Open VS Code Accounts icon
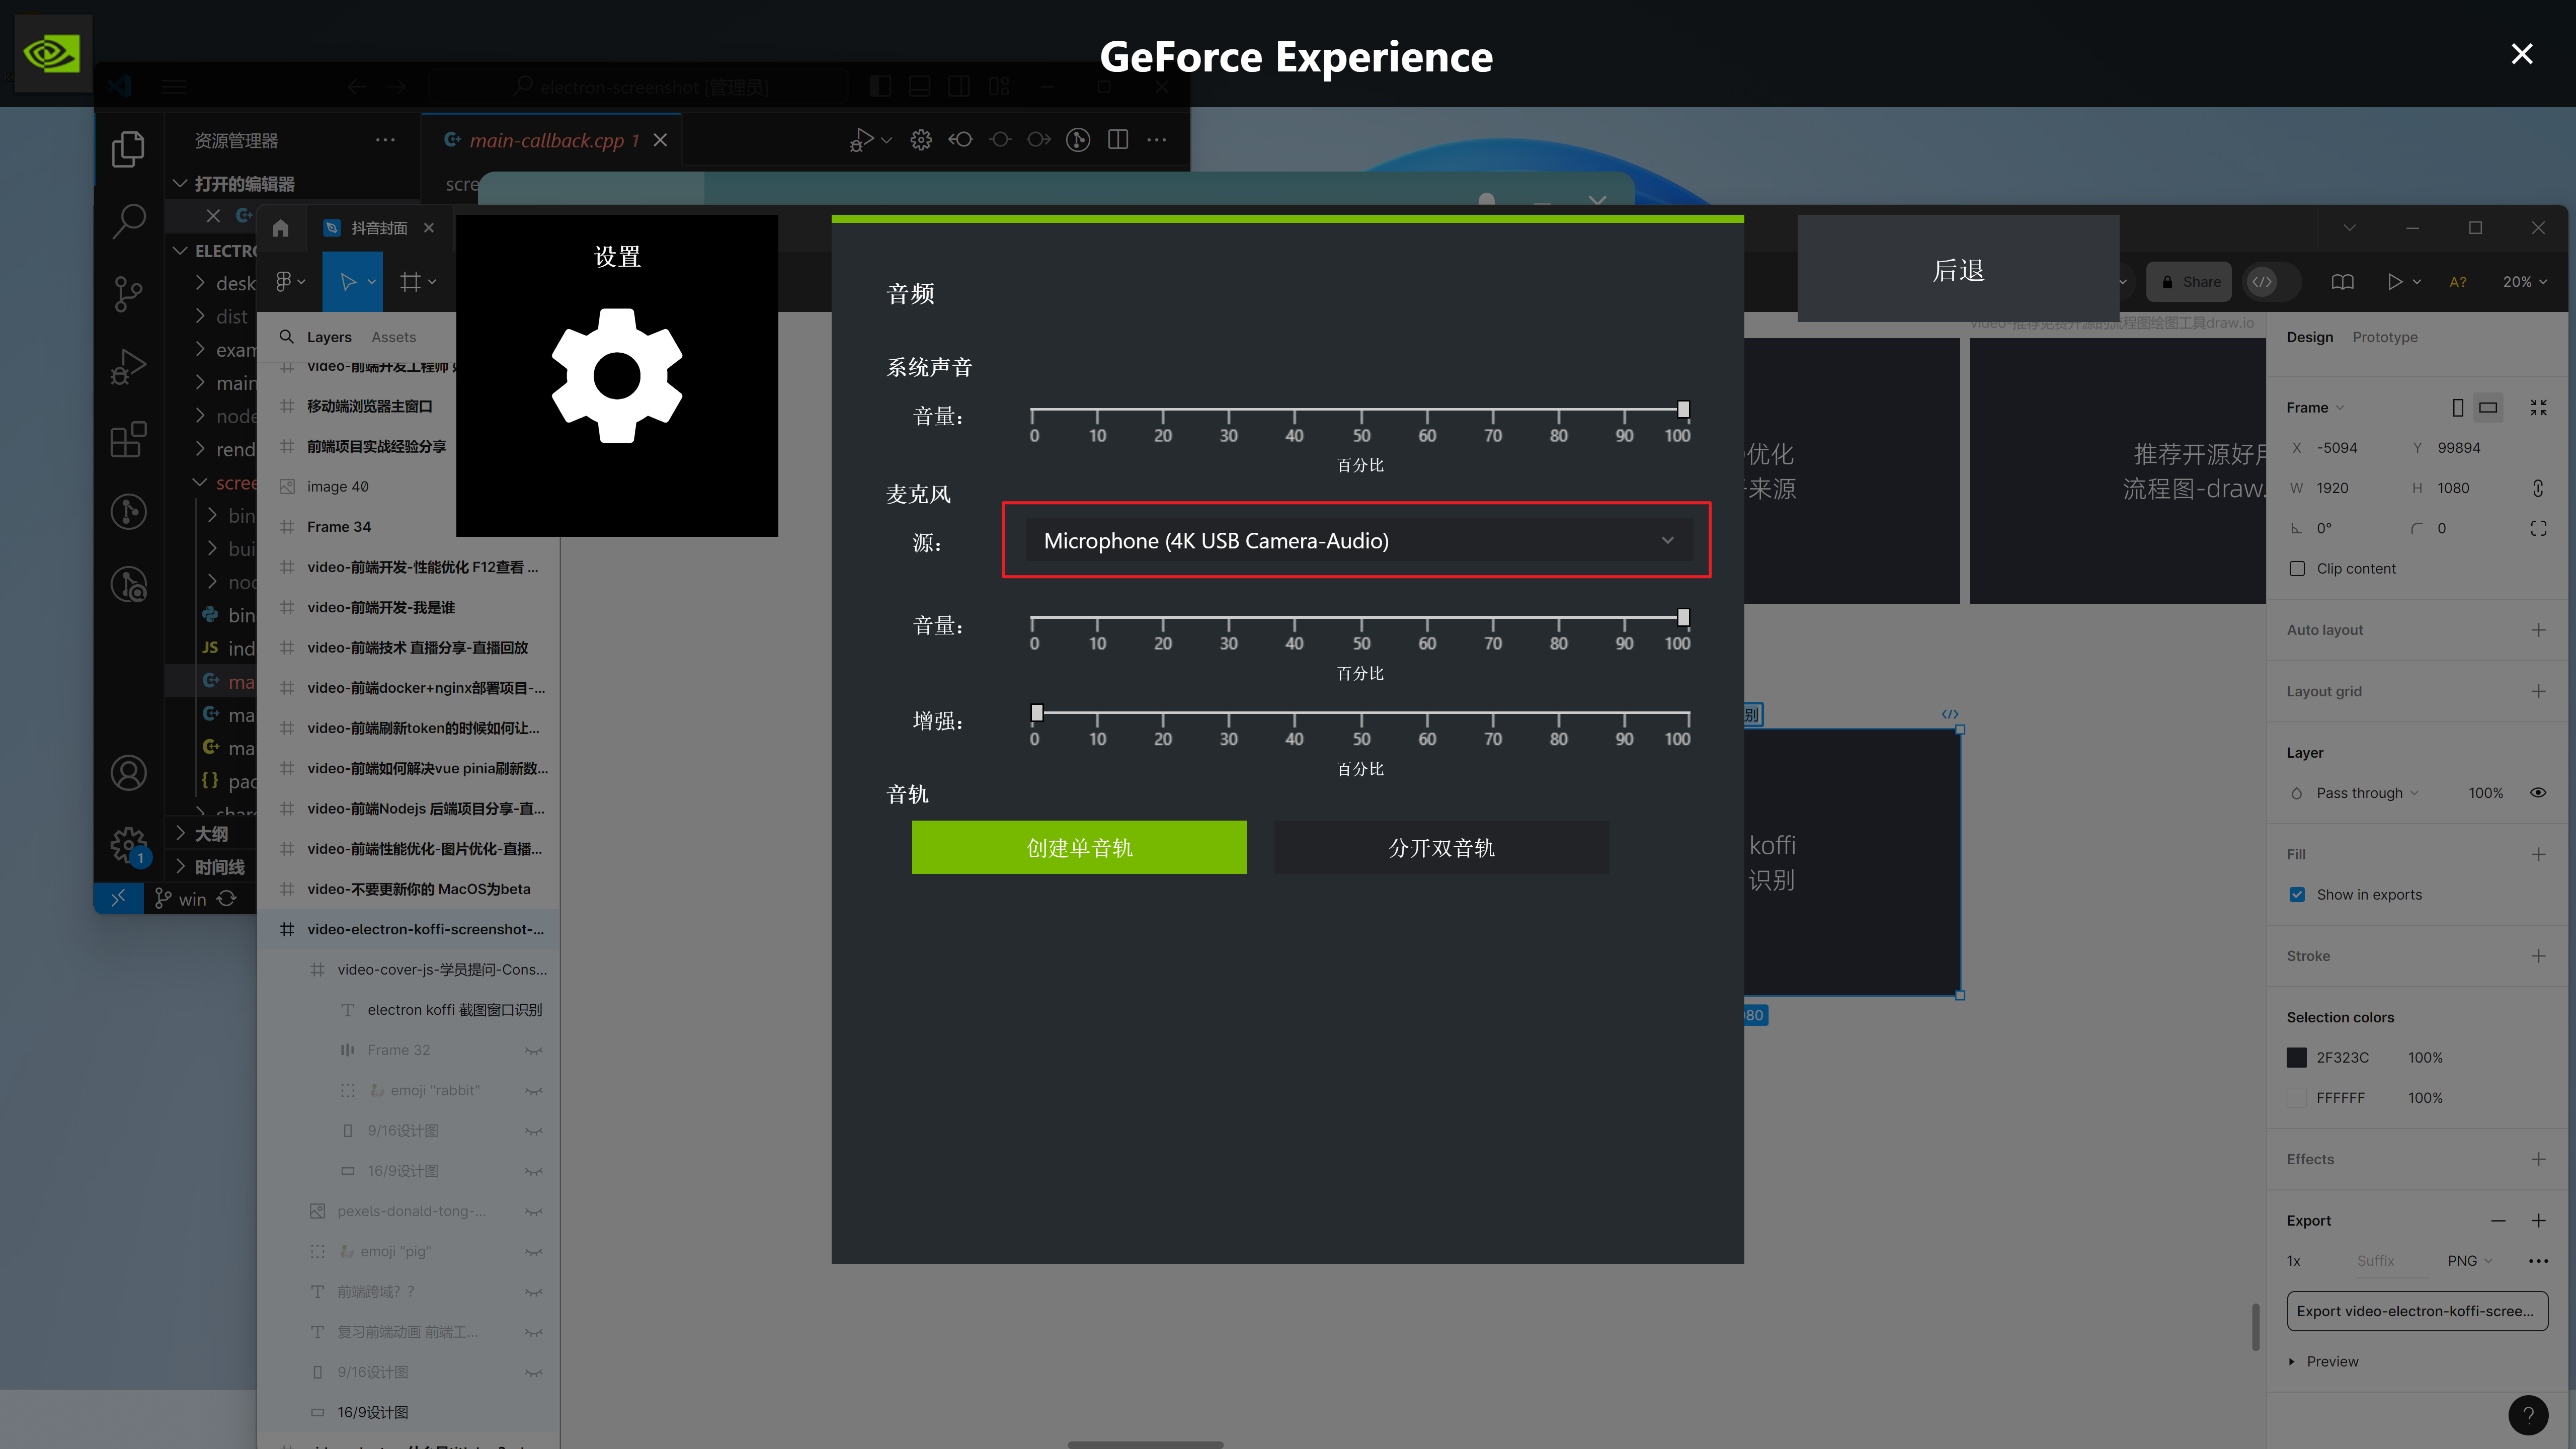The width and height of the screenshot is (2576, 1449). point(128,773)
